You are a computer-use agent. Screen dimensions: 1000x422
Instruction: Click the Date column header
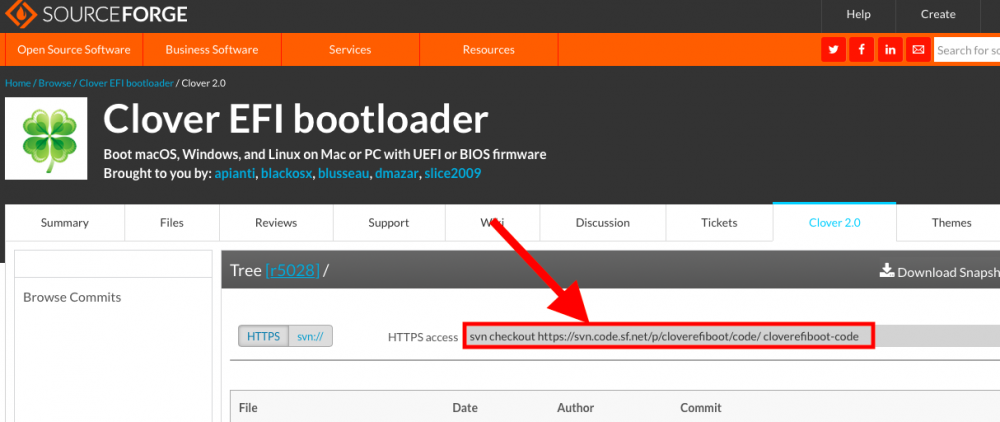[x=465, y=407]
